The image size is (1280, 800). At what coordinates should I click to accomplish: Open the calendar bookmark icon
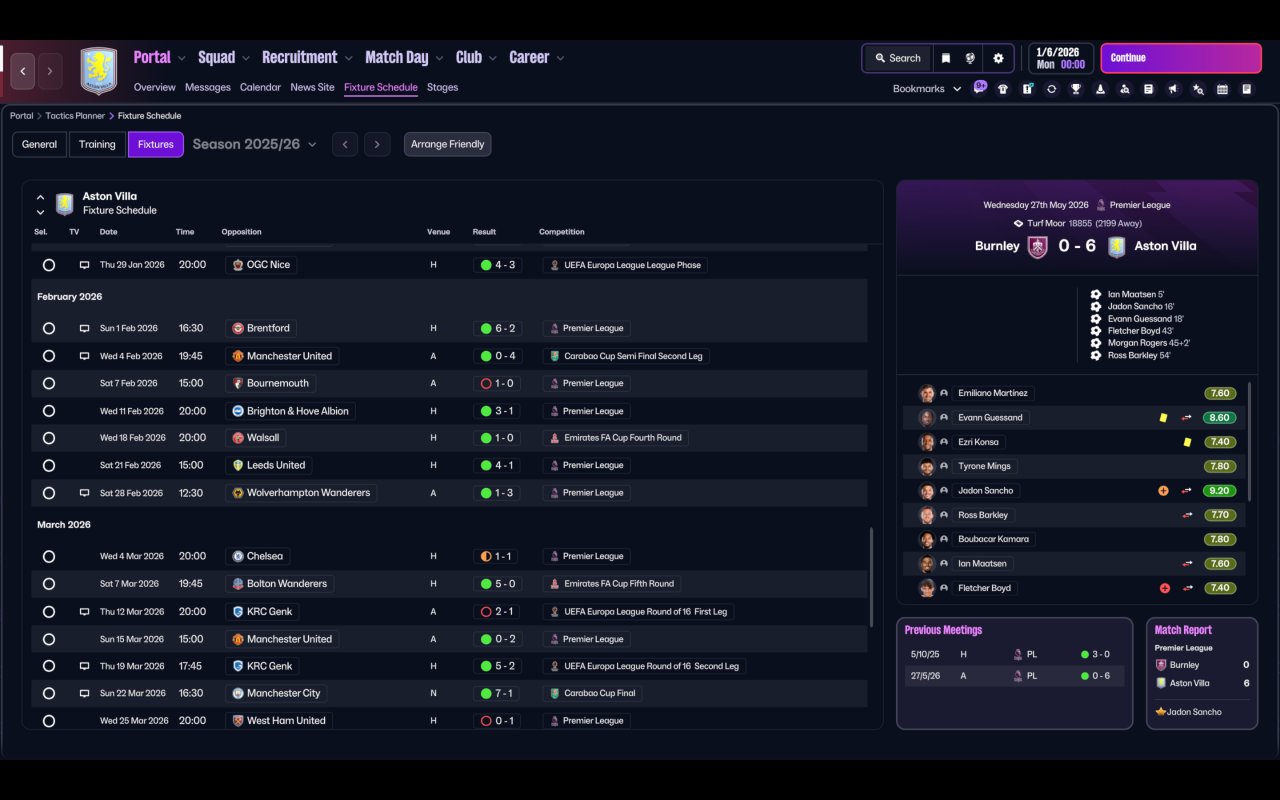coord(1222,89)
